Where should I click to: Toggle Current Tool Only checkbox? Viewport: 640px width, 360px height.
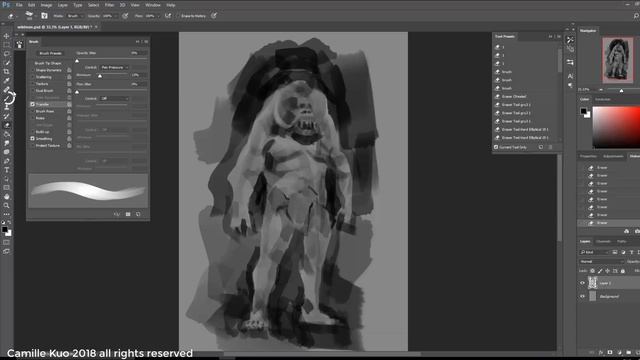pos(496,147)
